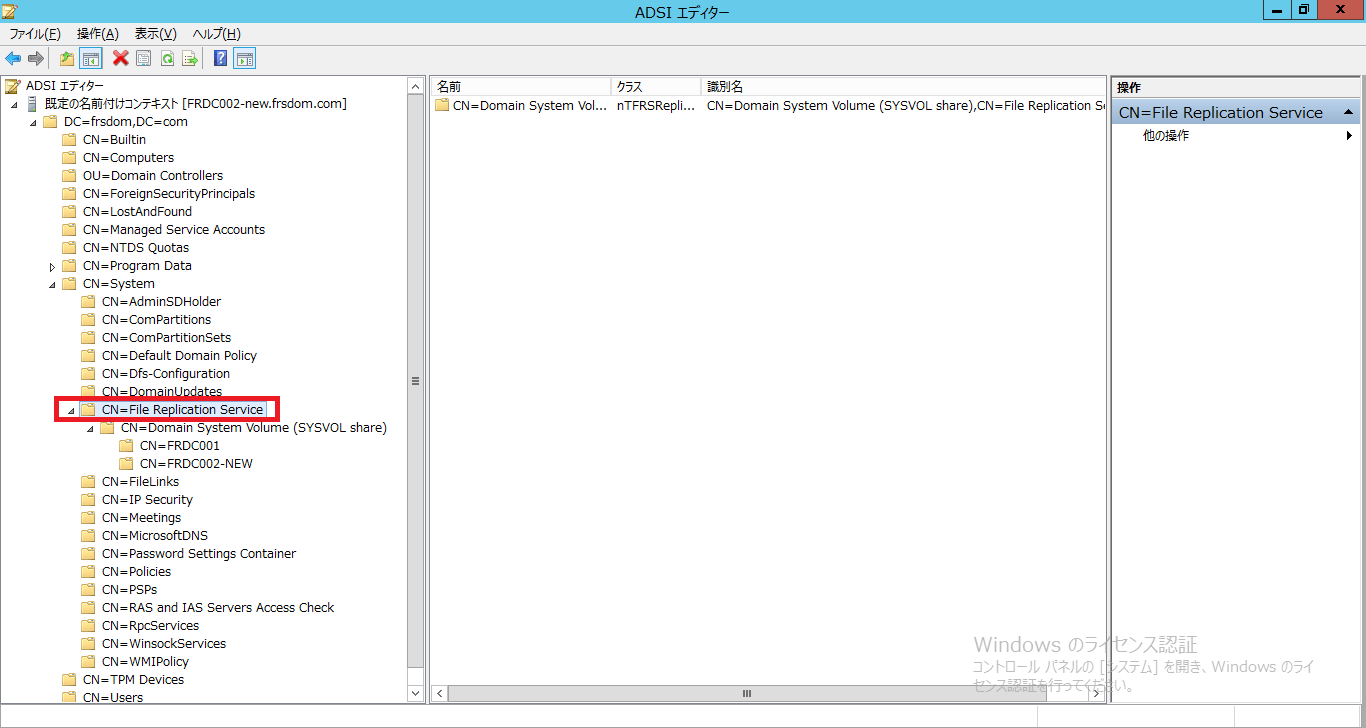Image resolution: width=1366 pixels, height=728 pixels.
Task: Open the 操作 menu
Action: (96, 33)
